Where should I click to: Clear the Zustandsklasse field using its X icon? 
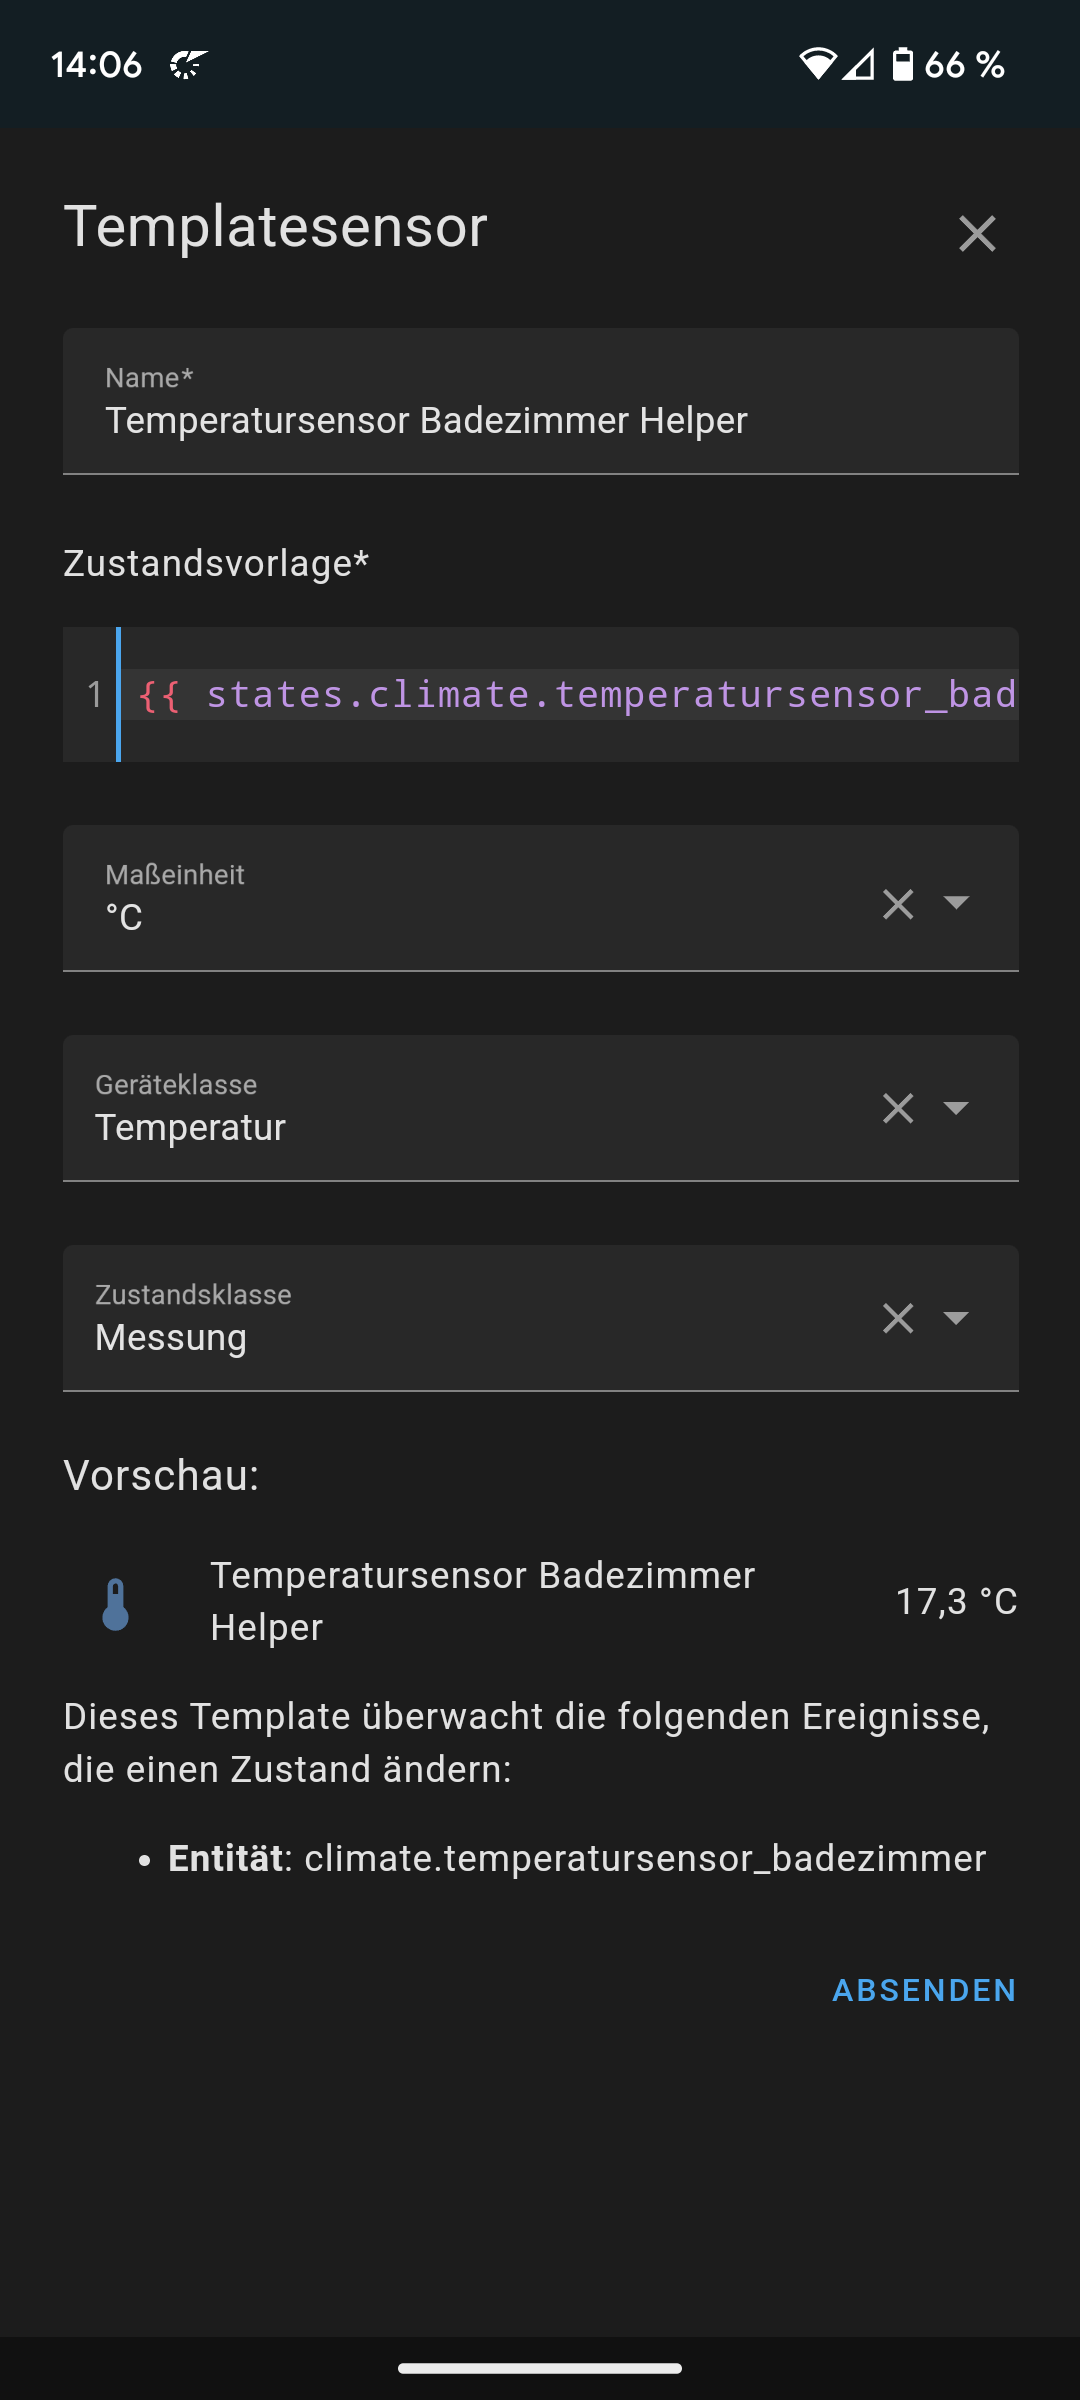click(897, 1318)
